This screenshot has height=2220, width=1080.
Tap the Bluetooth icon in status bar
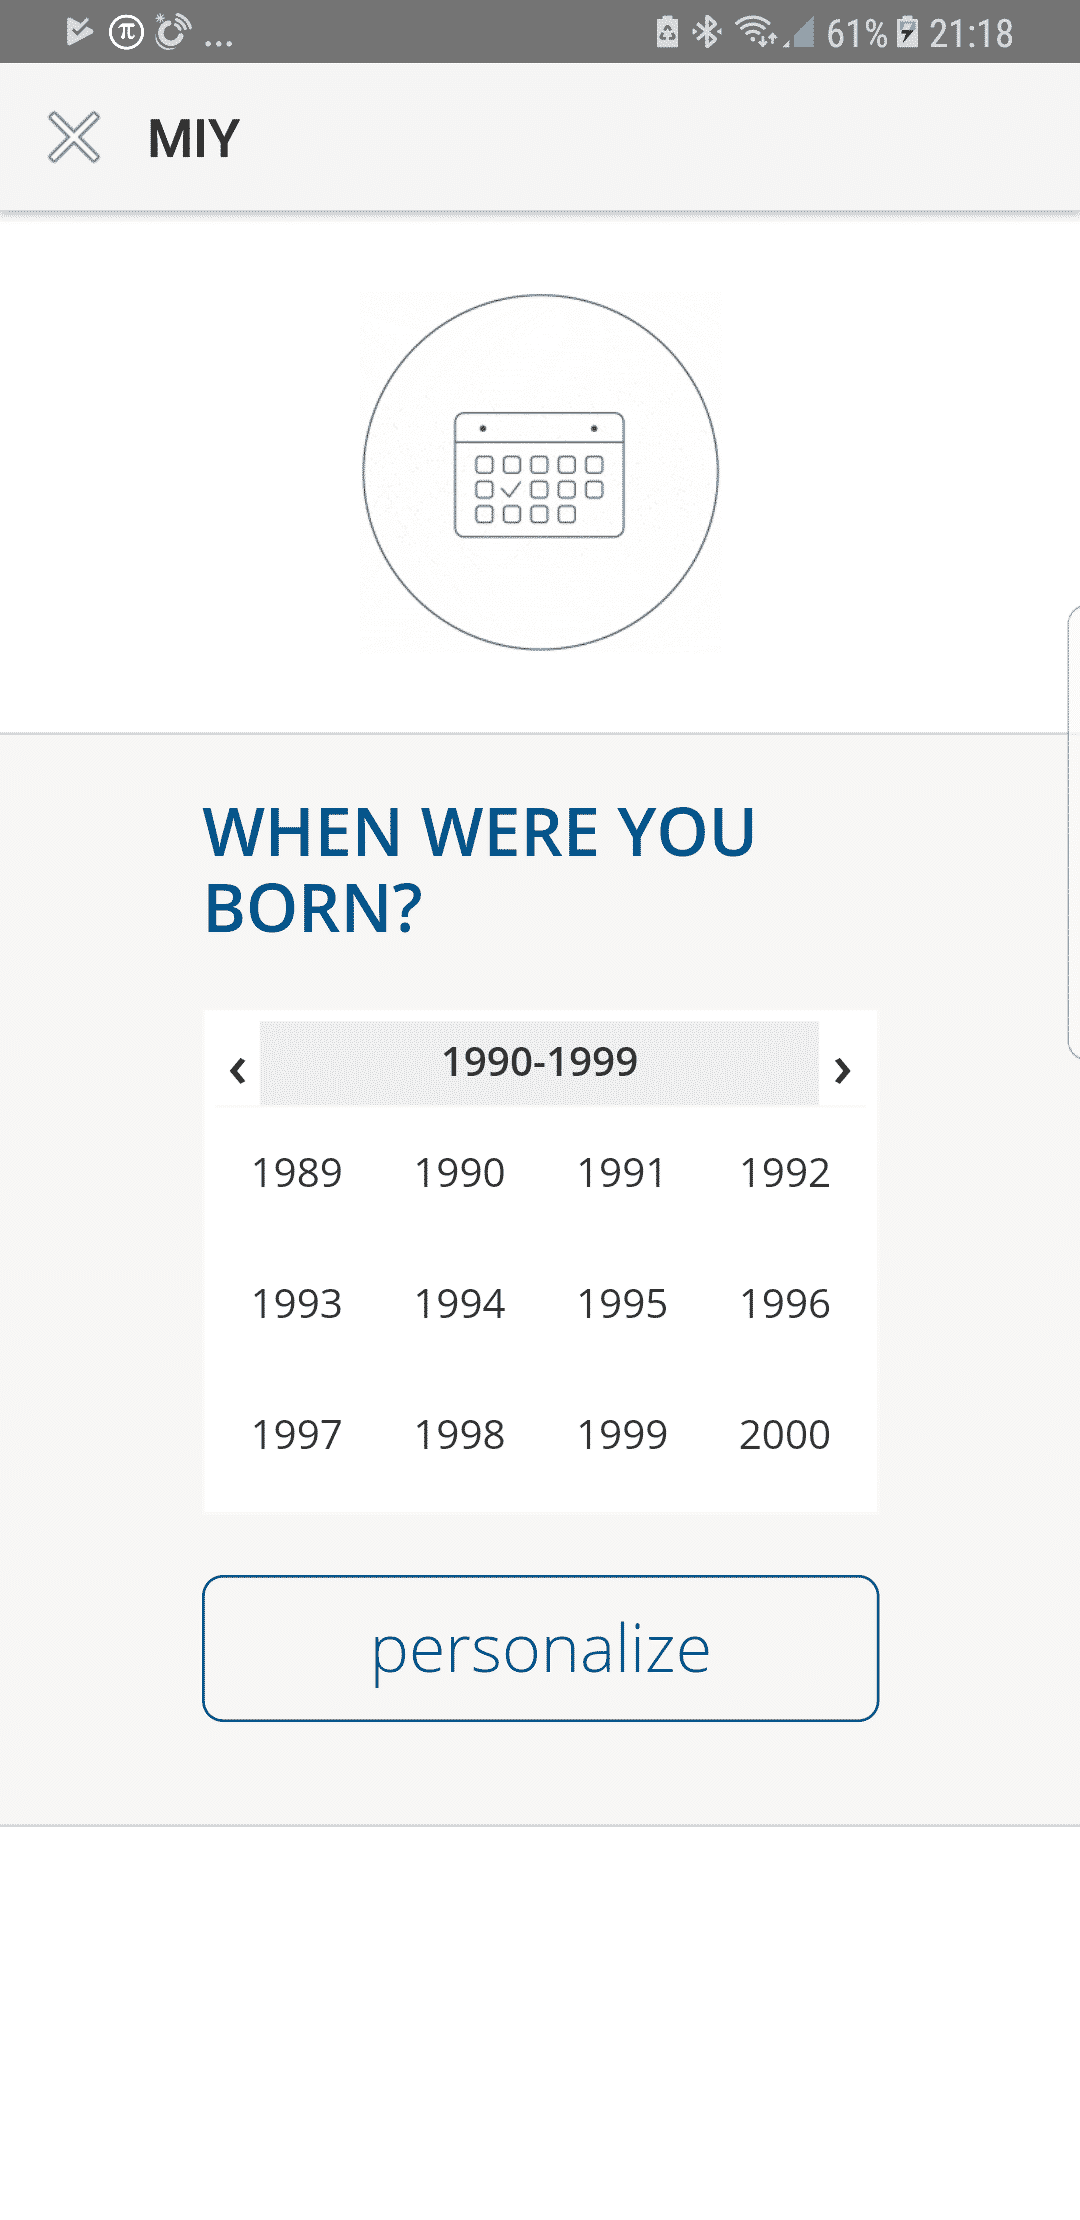click(x=708, y=32)
